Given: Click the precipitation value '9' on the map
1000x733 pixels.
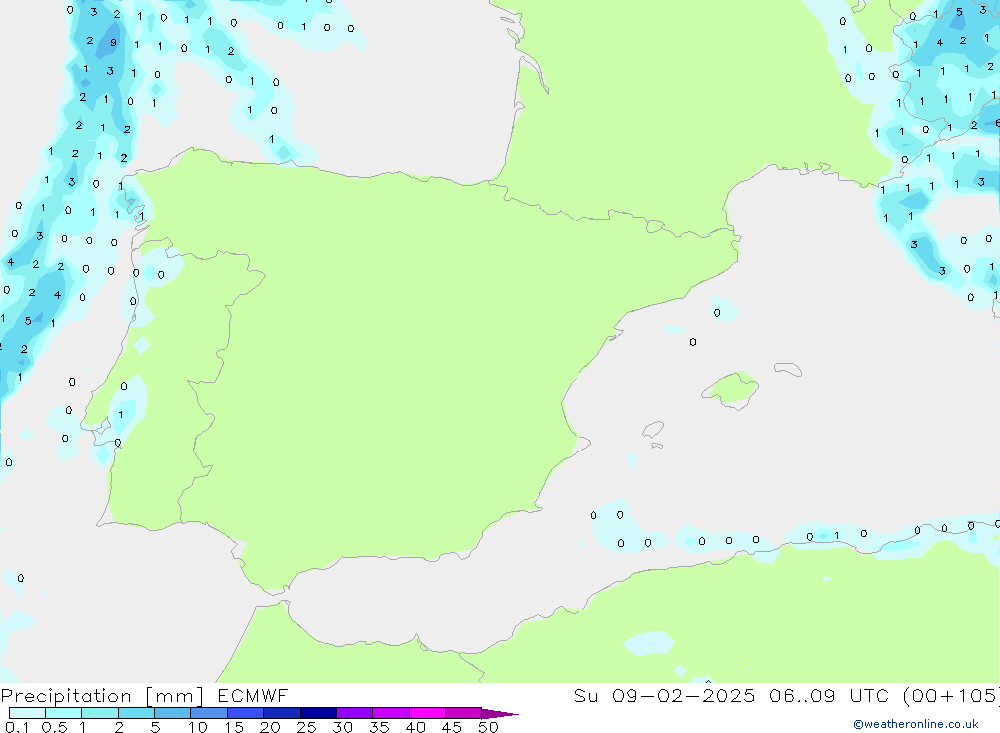Looking at the screenshot, I should pyautogui.click(x=114, y=43).
